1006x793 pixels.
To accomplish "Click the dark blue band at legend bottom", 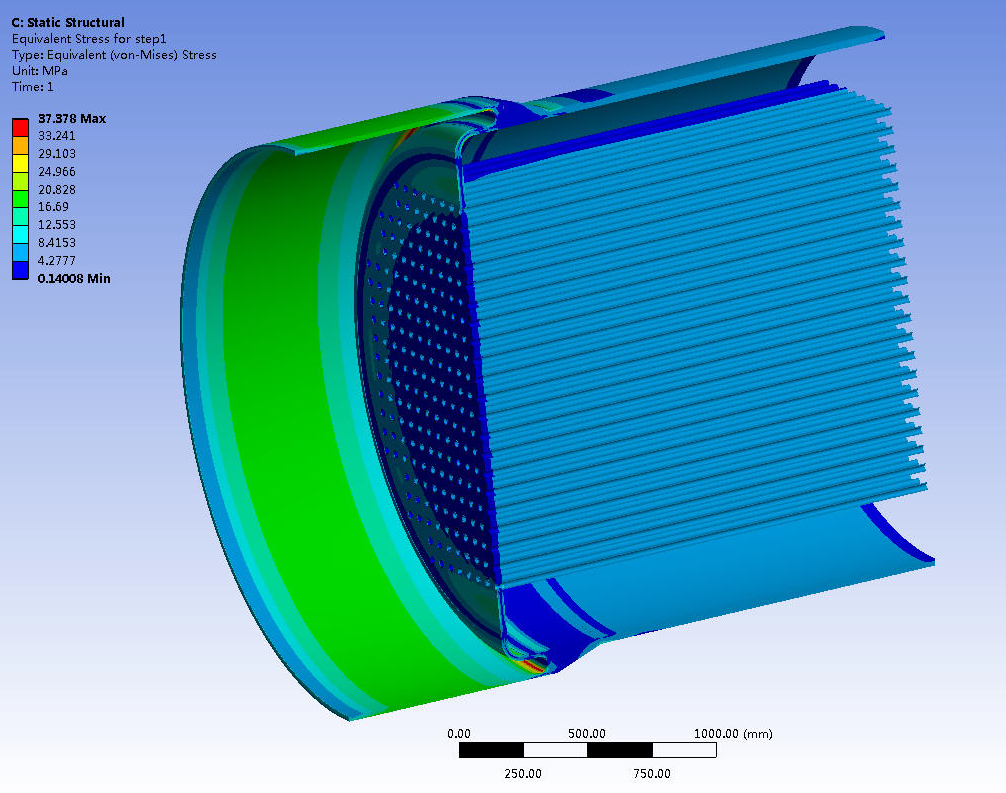I will (20, 269).
